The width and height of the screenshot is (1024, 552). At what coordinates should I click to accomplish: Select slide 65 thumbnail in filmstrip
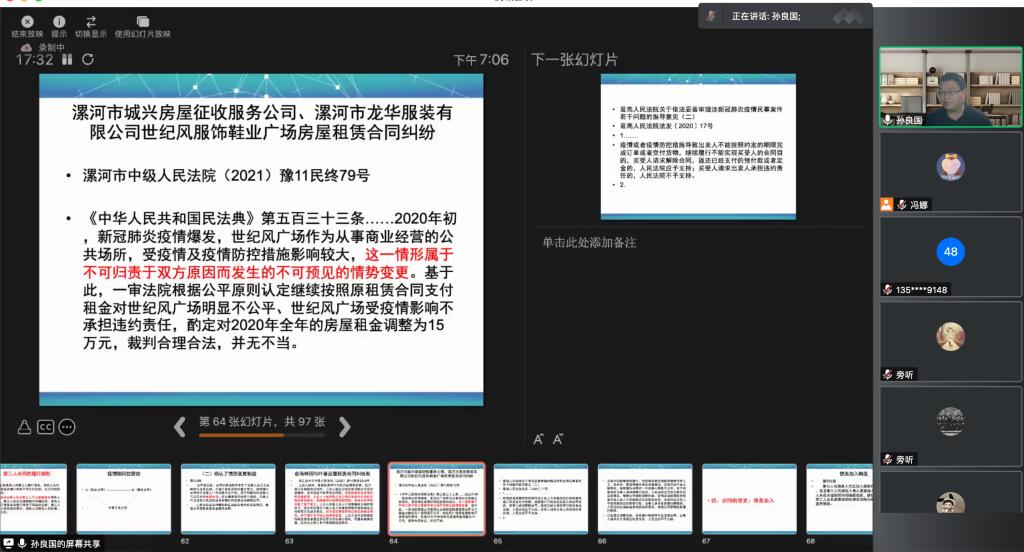point(540,498)
